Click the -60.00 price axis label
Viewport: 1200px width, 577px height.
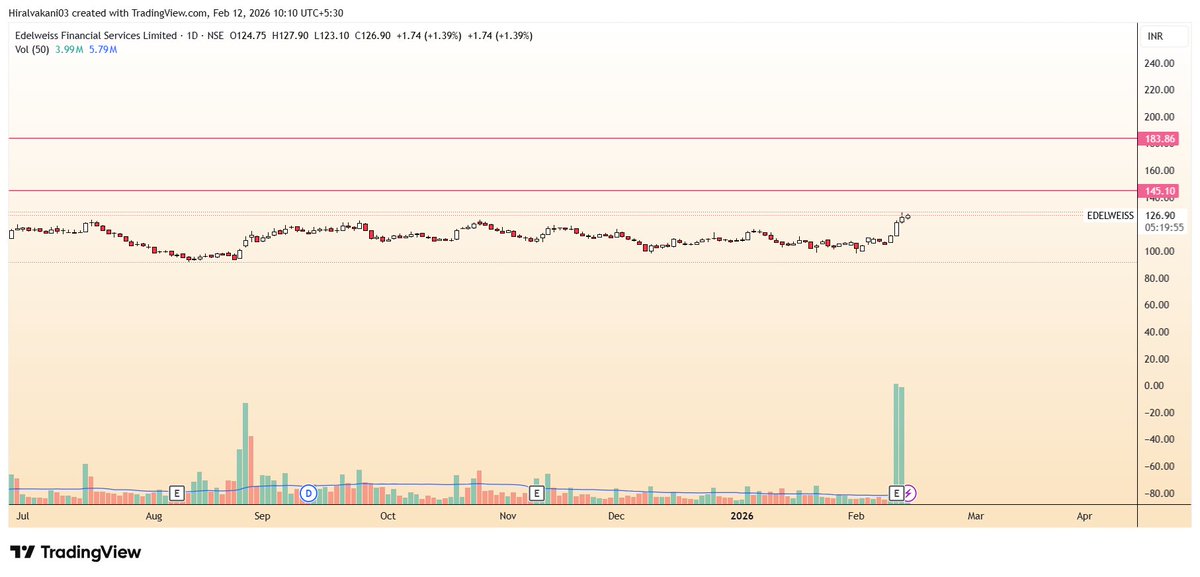coord(1159,466)
